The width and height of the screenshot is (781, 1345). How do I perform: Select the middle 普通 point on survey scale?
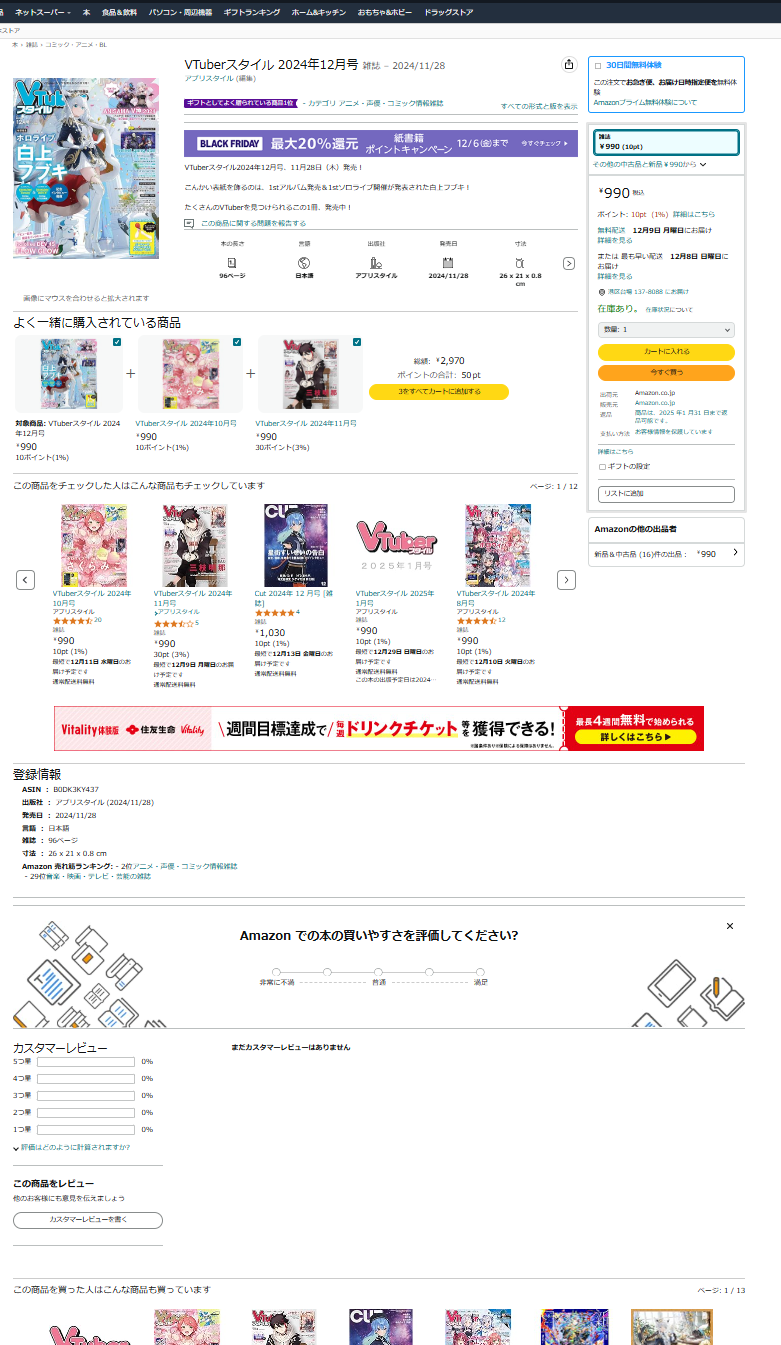click(x=378, y=972)
